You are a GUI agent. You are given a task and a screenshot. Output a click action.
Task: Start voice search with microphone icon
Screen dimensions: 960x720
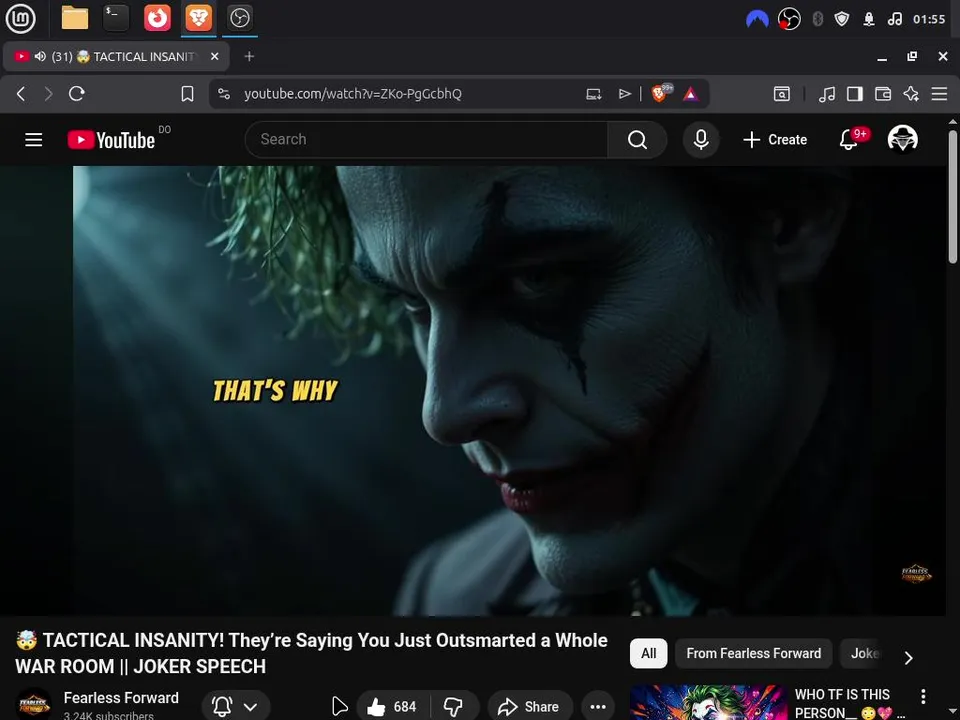point(701,140)
